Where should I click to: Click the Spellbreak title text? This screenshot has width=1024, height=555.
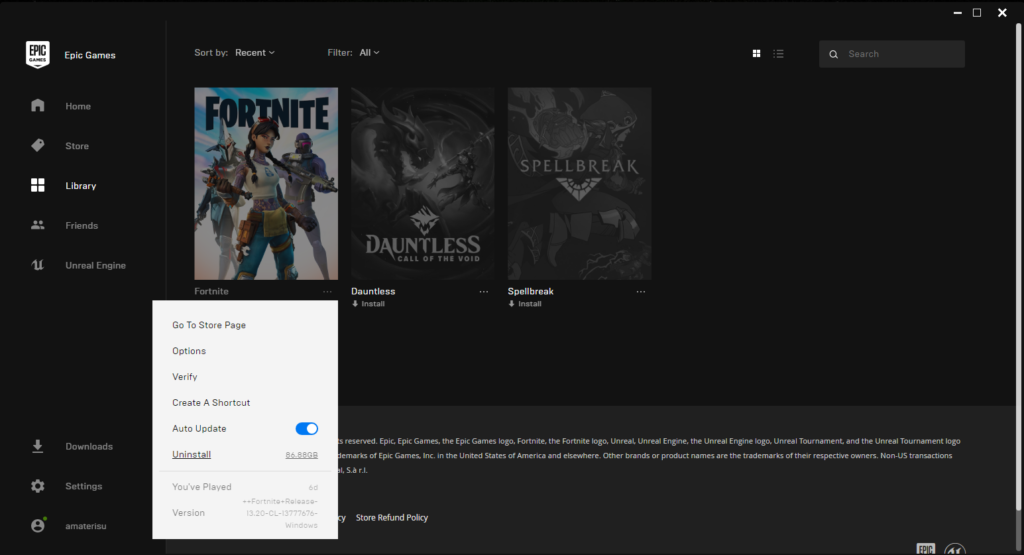pos(530,291)
